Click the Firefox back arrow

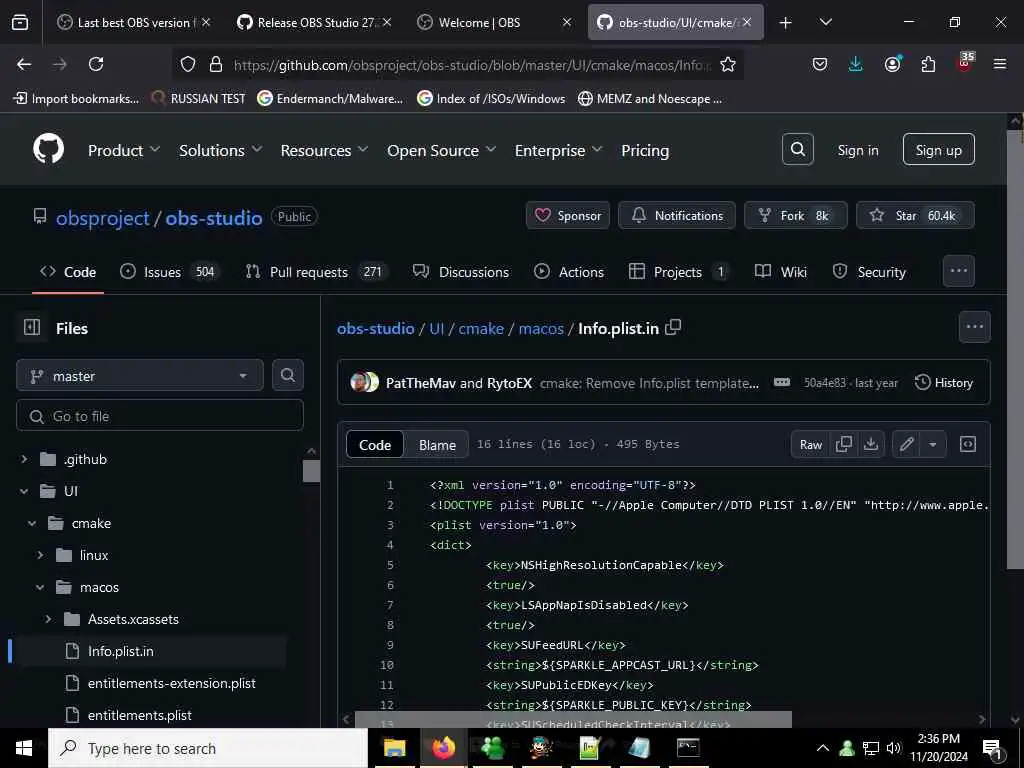24,64
